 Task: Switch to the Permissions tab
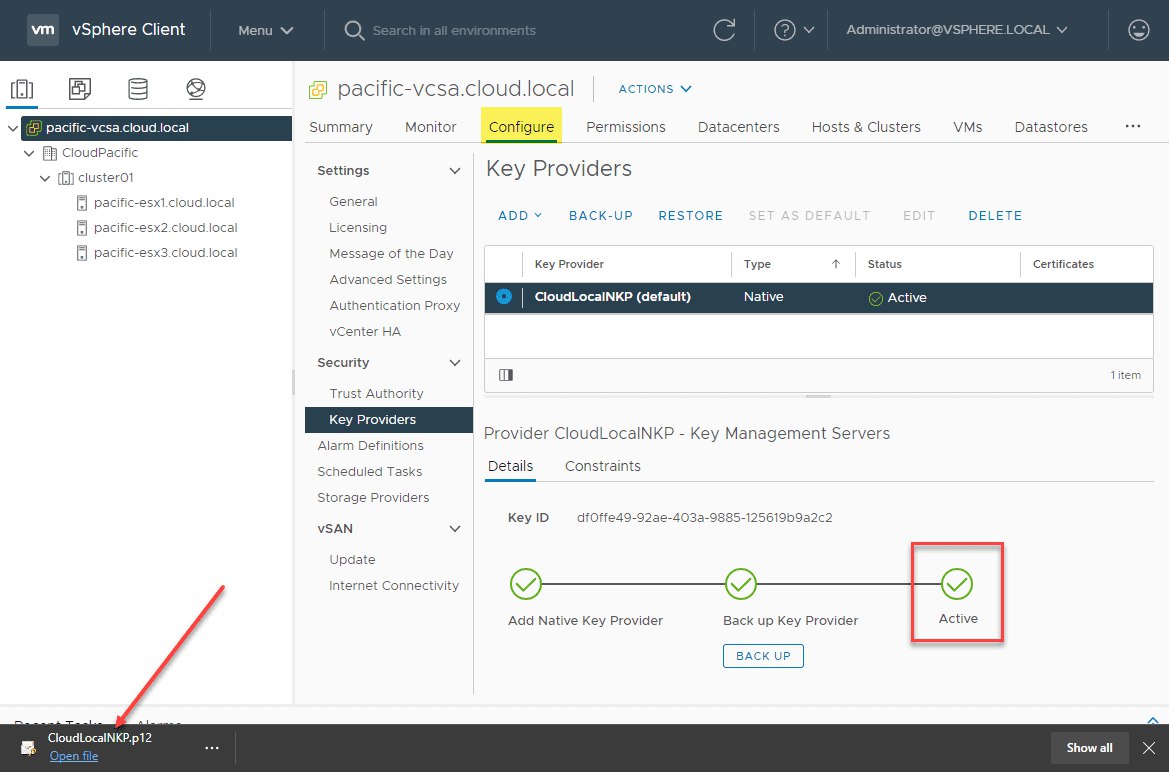pos(626,127)
